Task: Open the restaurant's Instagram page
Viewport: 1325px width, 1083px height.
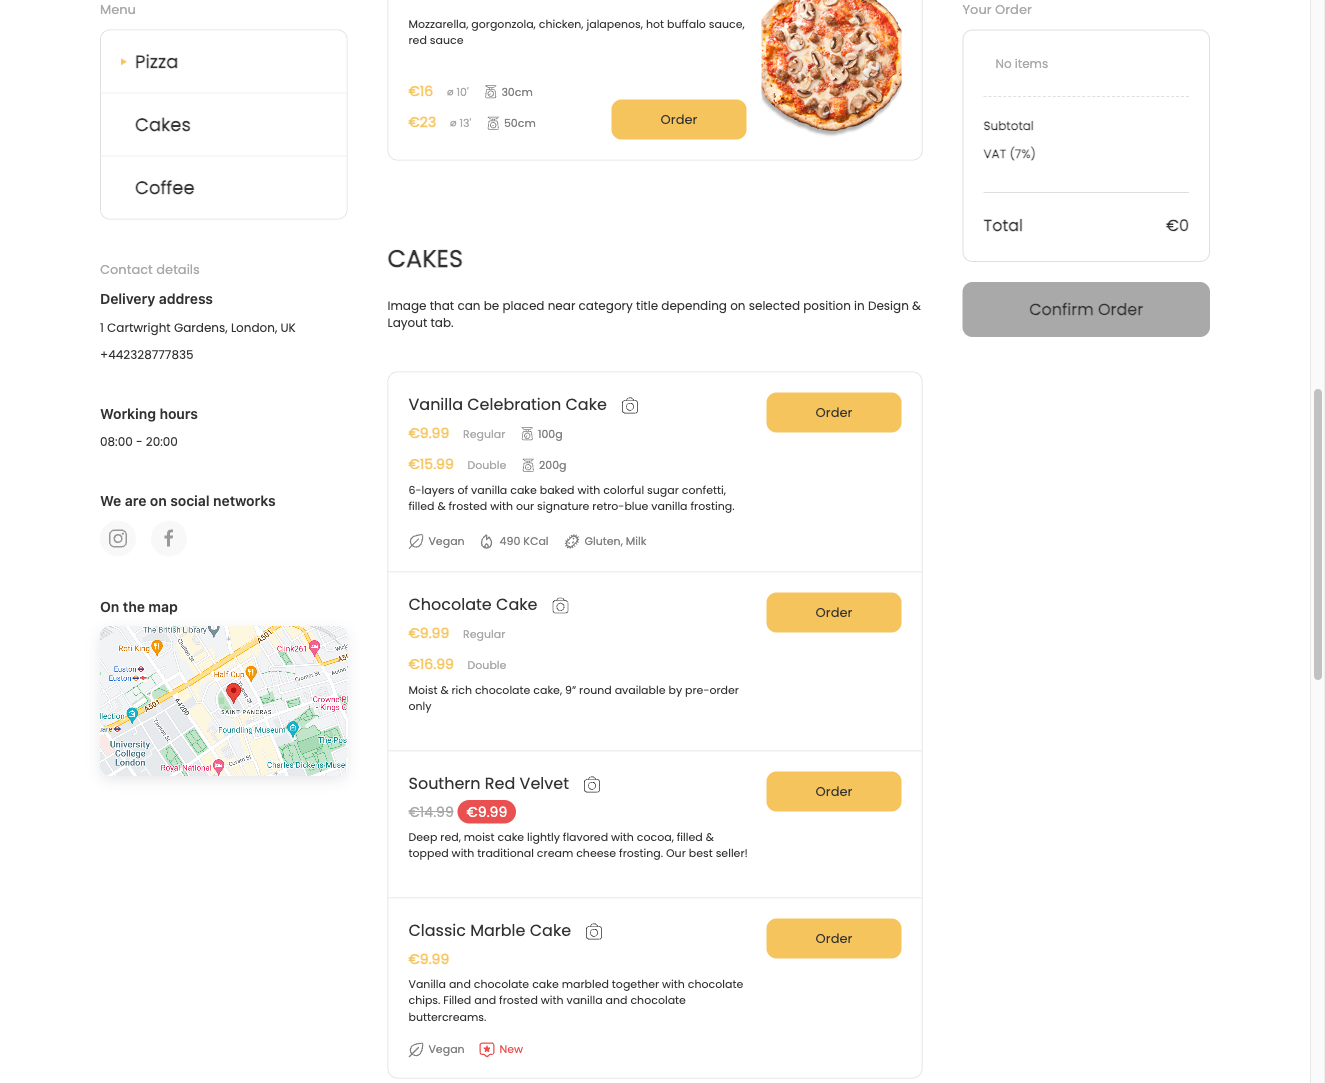Action: 117,538
